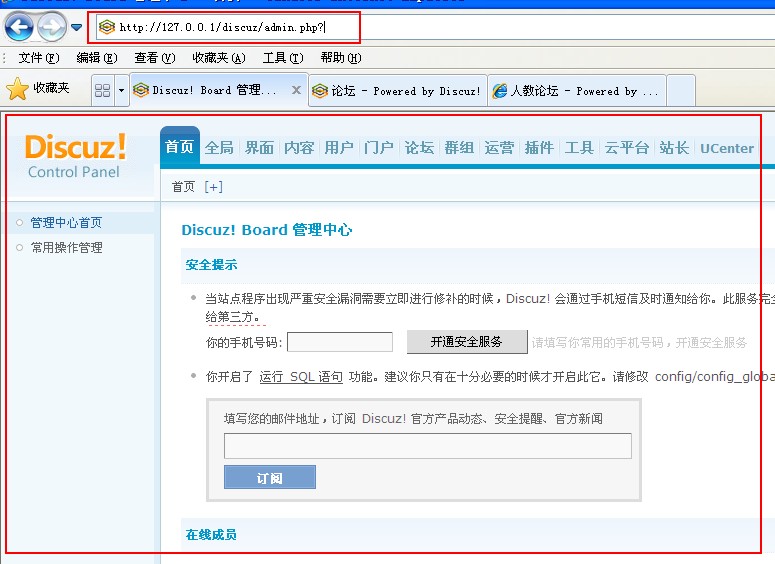Select 界面 in the admin navigation
The image size is (775, 564).
pos(259,148)
